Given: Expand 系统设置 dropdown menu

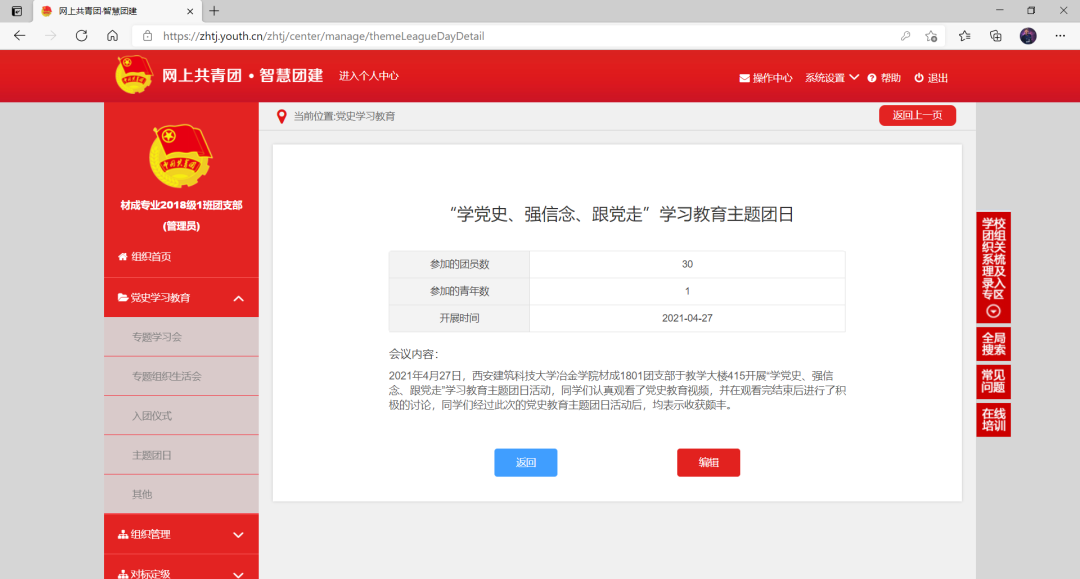Looking at the screenshot, I should [x=831, y=78].
